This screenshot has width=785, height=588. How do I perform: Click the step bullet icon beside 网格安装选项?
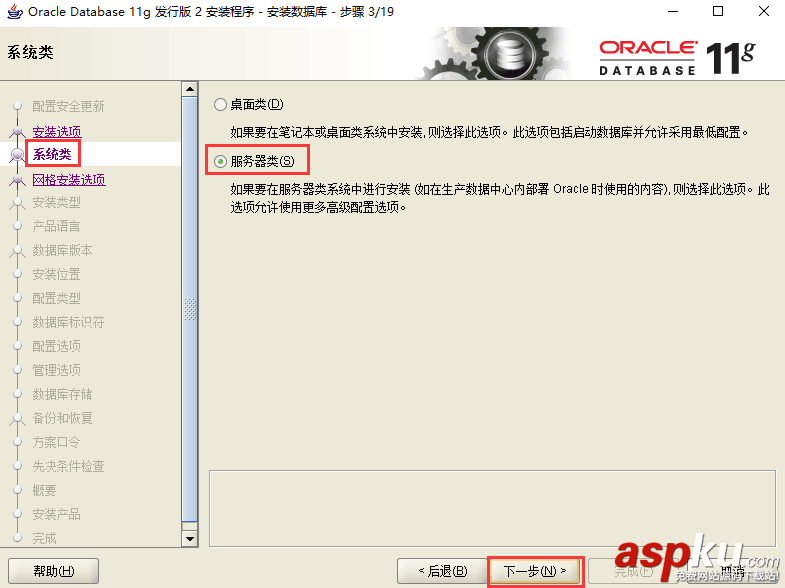[18, 179]
